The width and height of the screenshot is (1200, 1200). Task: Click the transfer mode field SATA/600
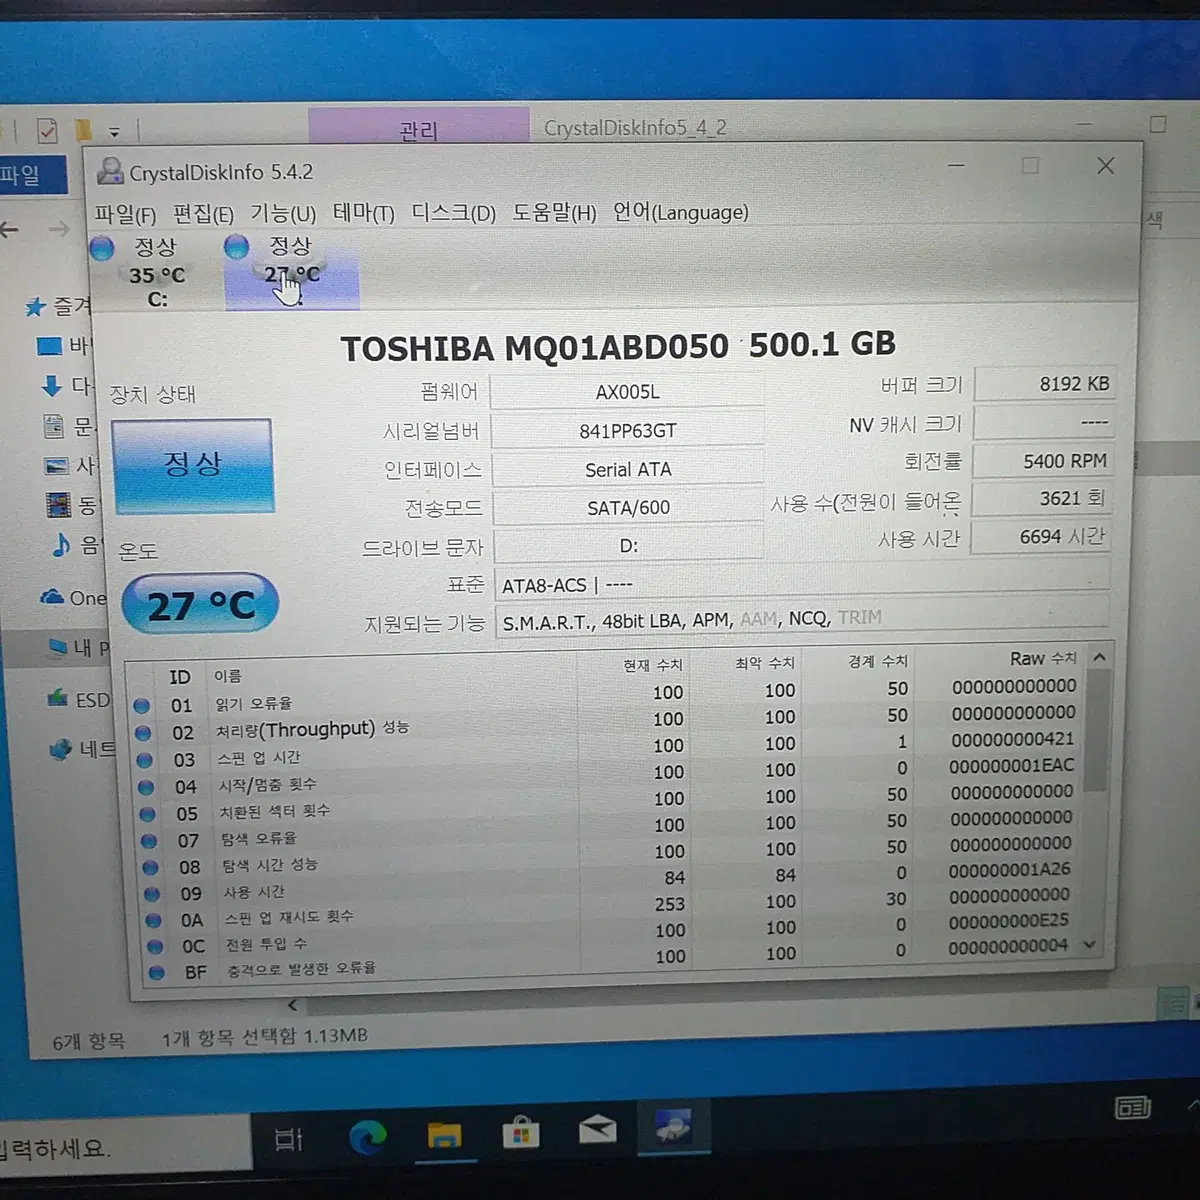coord(628,507)
